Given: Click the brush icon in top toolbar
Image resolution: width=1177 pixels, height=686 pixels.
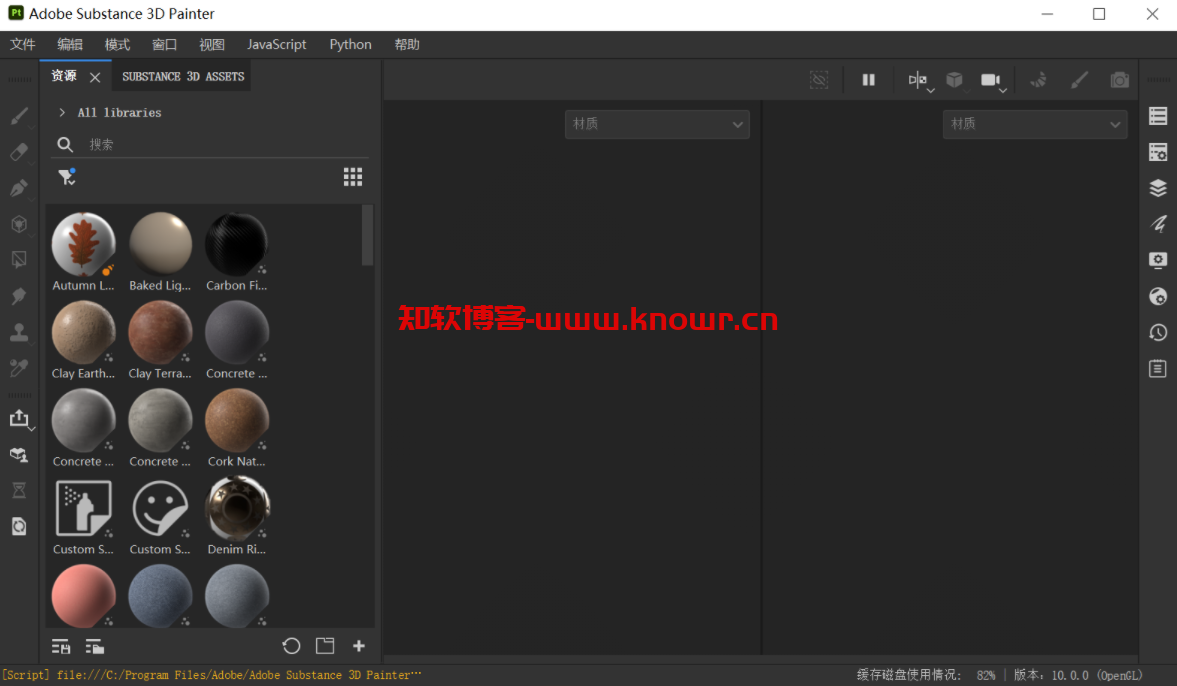Looking at the screenshot, I should coord(1079,80).
